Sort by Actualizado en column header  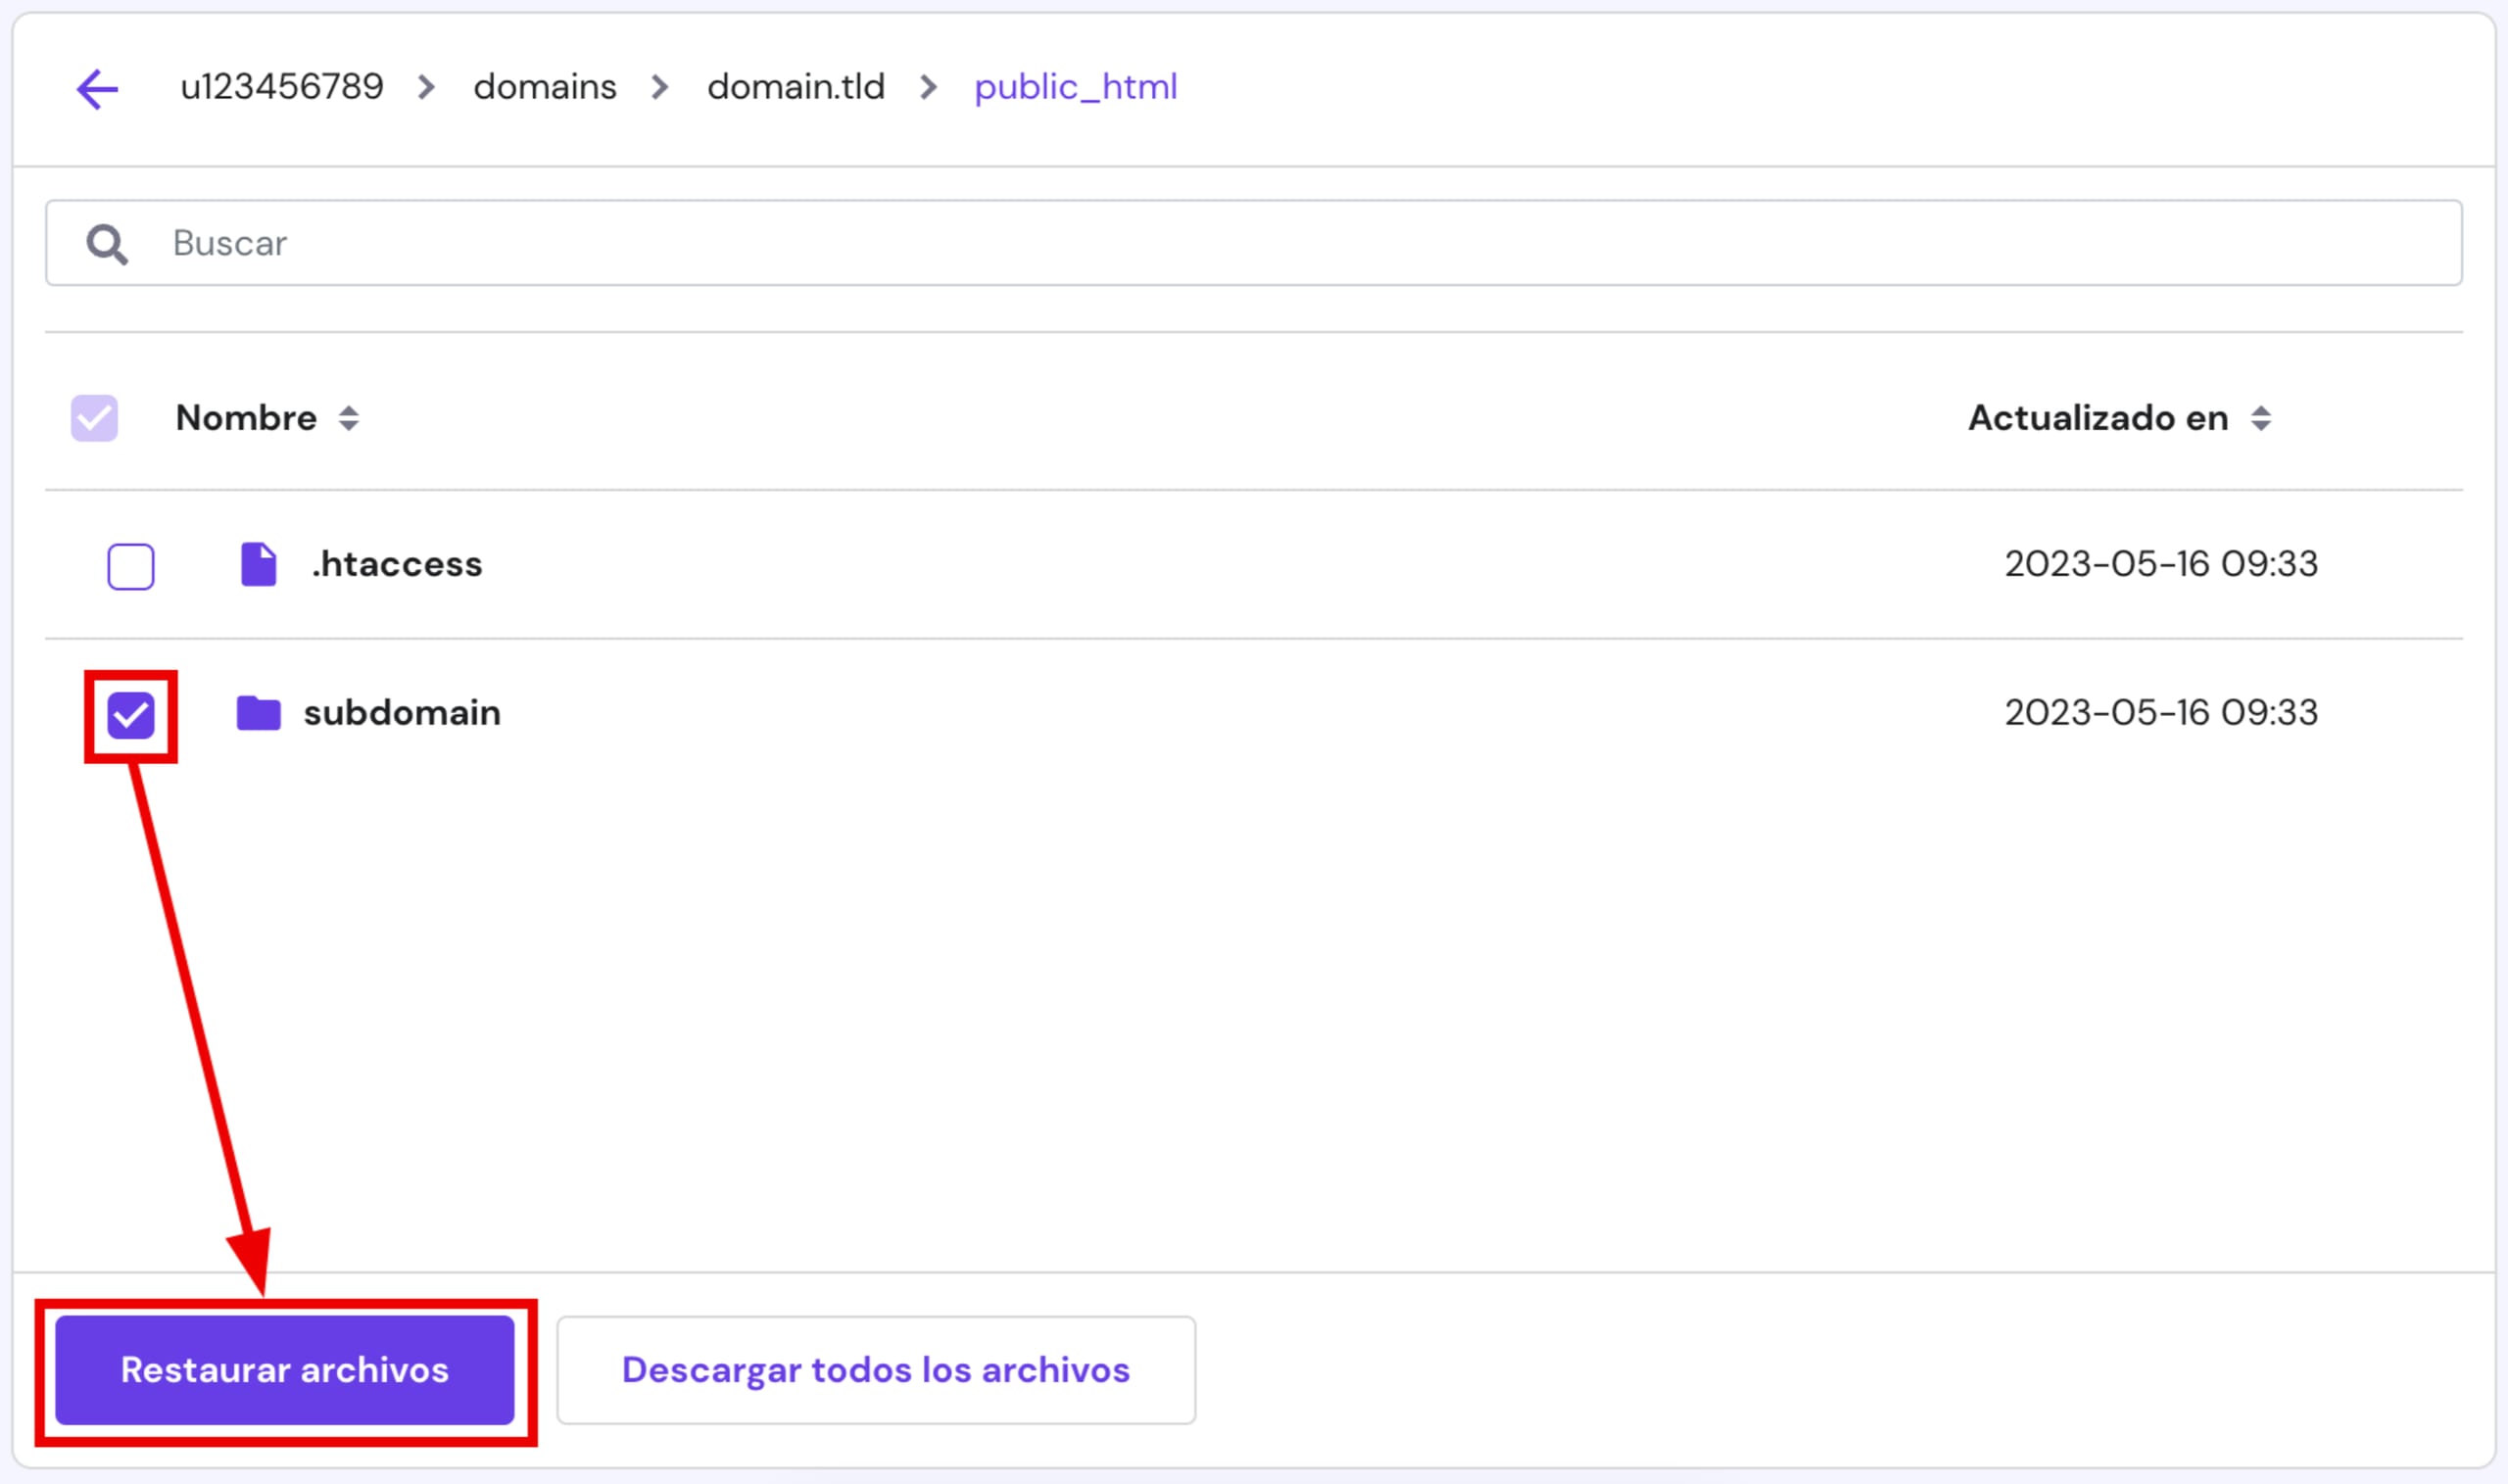point(2097,418)
